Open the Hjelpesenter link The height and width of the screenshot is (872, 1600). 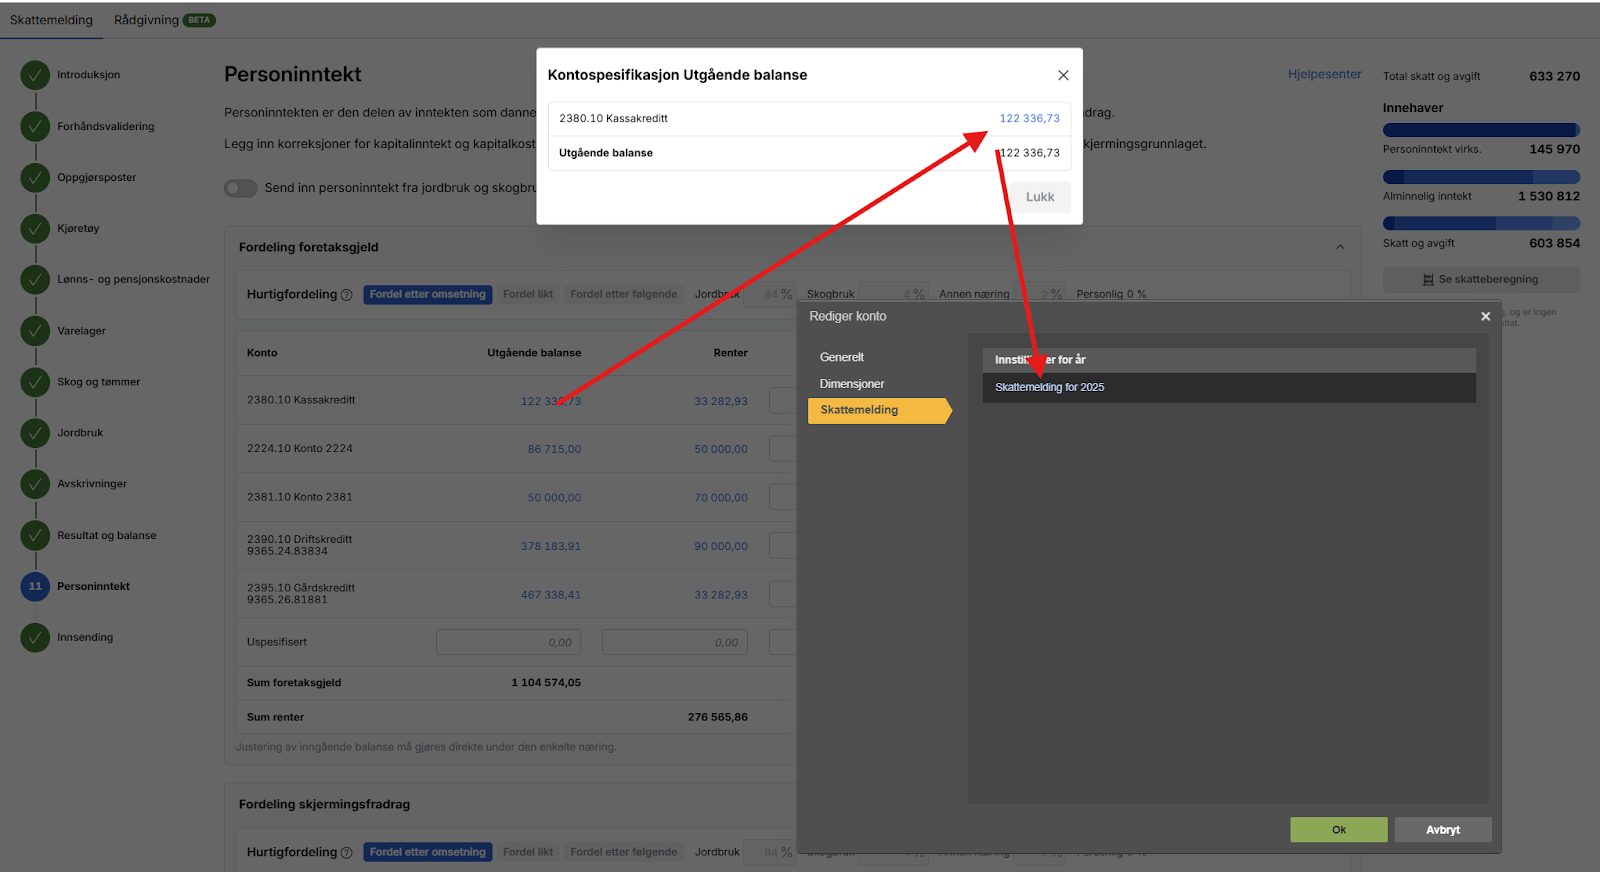[1324, 74]
